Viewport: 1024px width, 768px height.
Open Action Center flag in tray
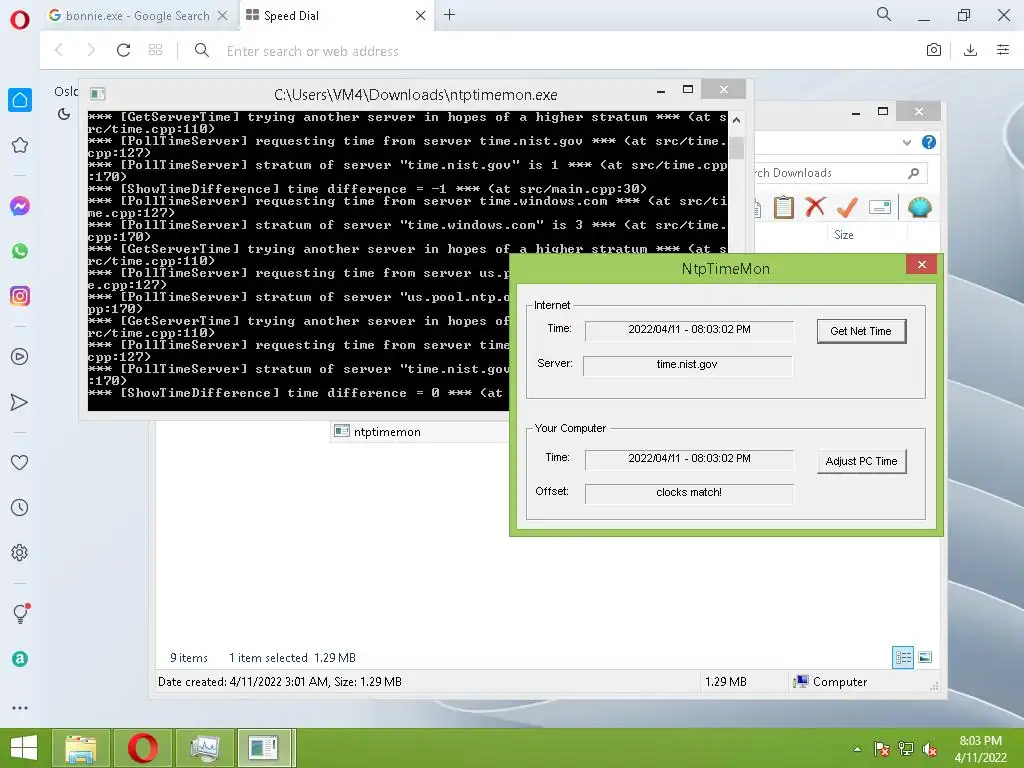(x=882, y=749)
